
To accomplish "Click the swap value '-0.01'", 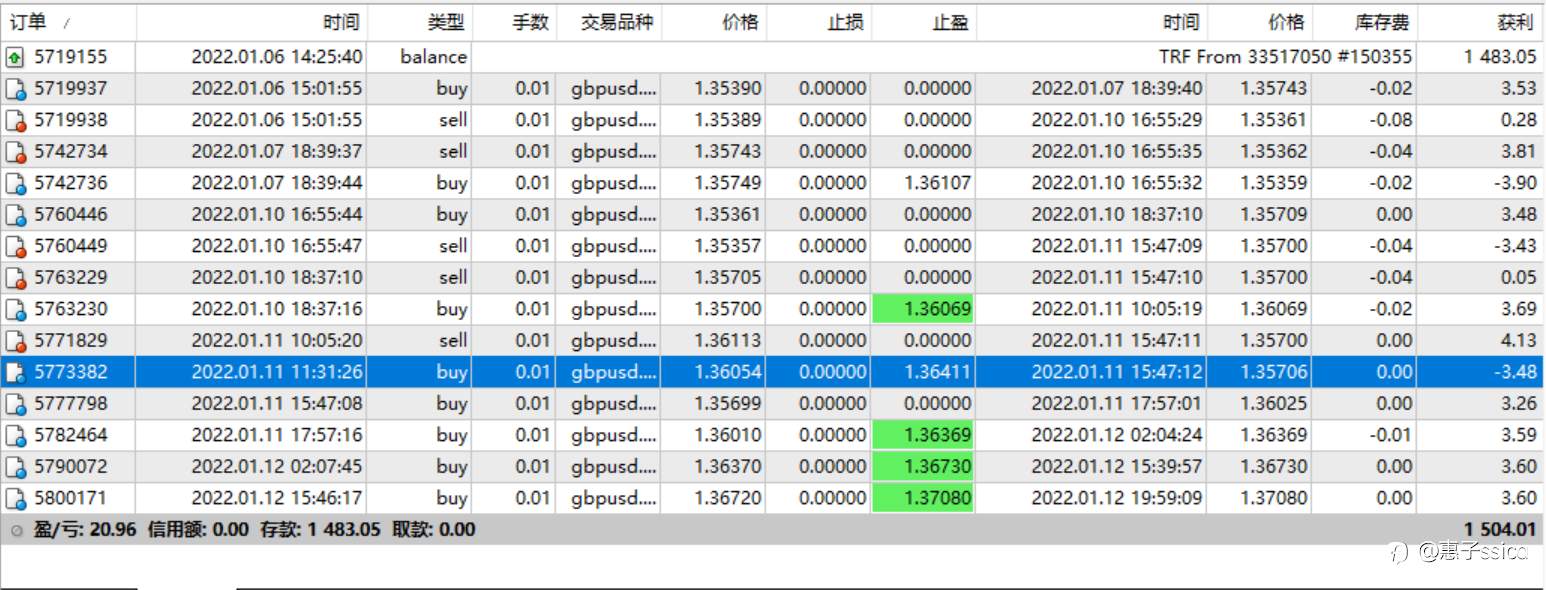I will click(1392, 435).
